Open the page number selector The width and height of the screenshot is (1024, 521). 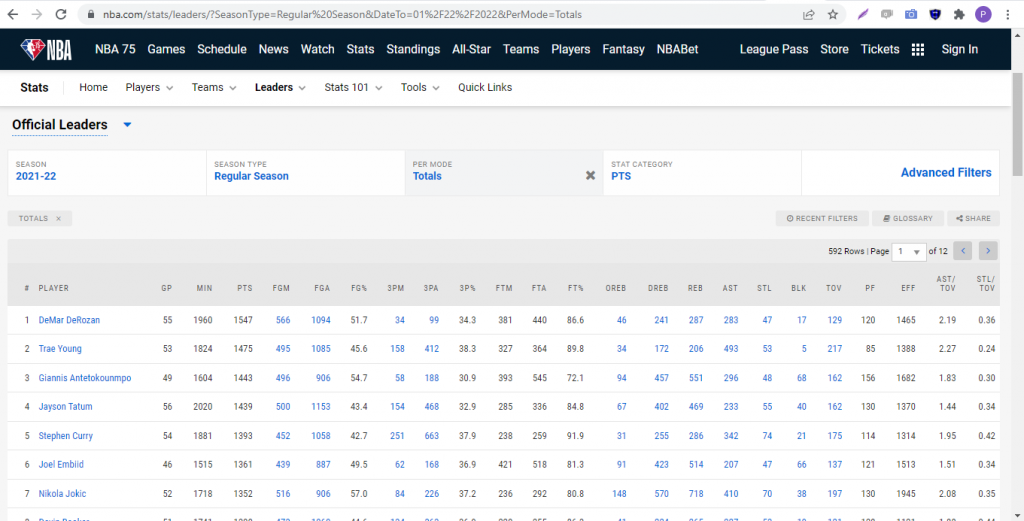tap(908, 251)
